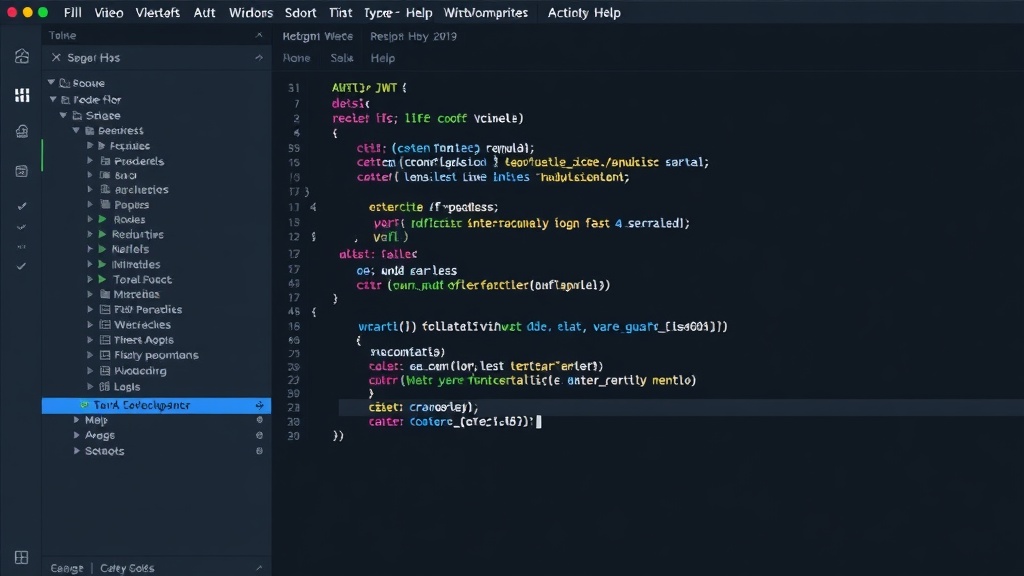Click the folder icon beside Rooue

(x=65, y=83)
